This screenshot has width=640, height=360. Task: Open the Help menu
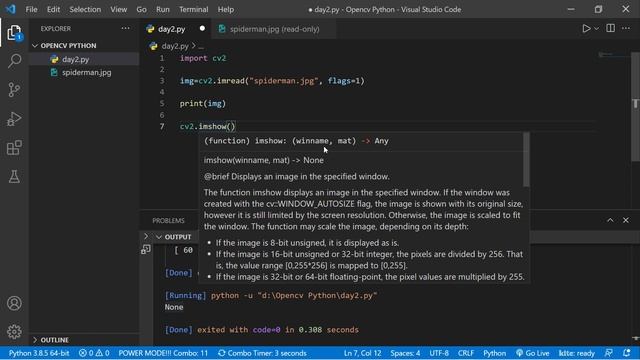pyautogui.click(x=226, y=9)
